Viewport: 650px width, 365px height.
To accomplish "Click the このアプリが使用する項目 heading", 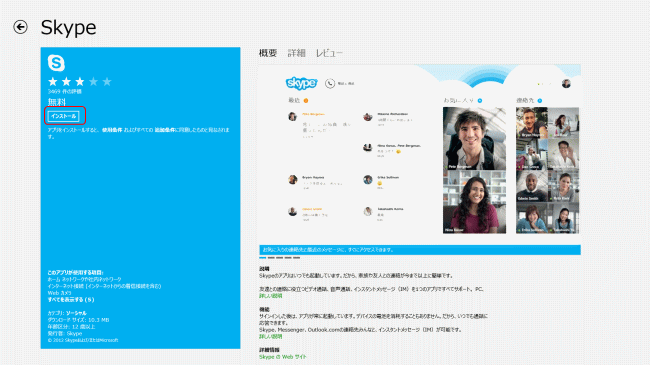I will pos(75,273).
